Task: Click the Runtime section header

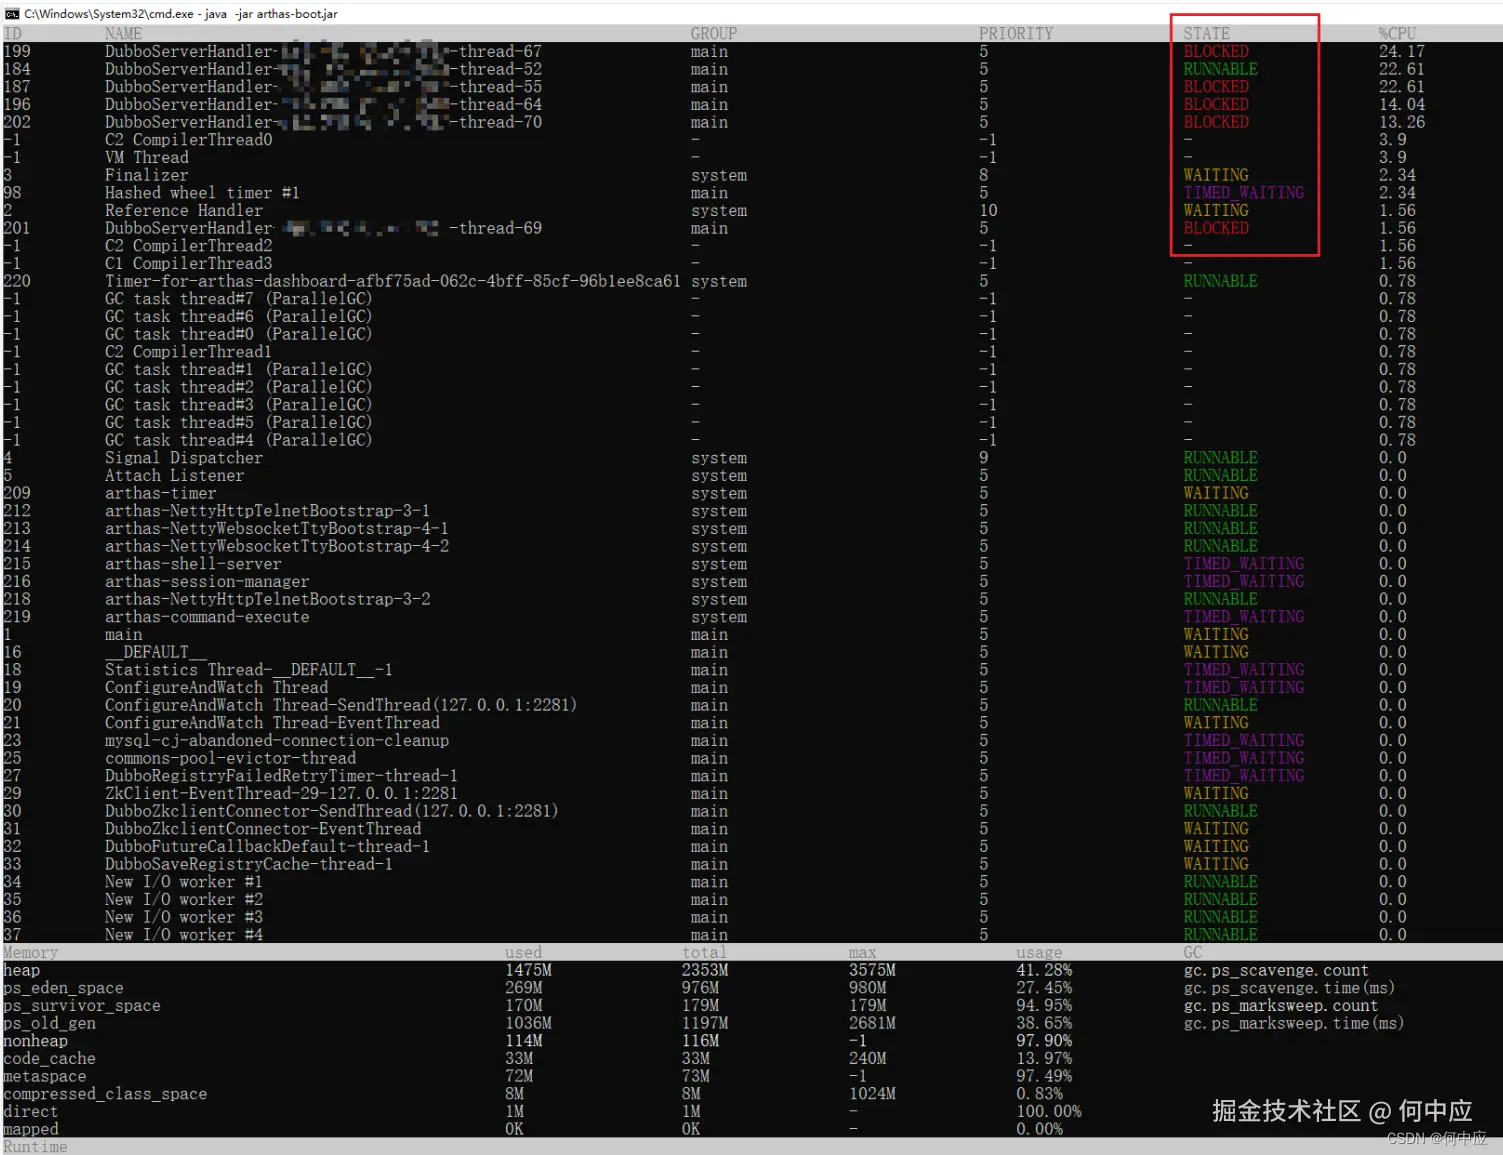Action: coord(36,1146)
